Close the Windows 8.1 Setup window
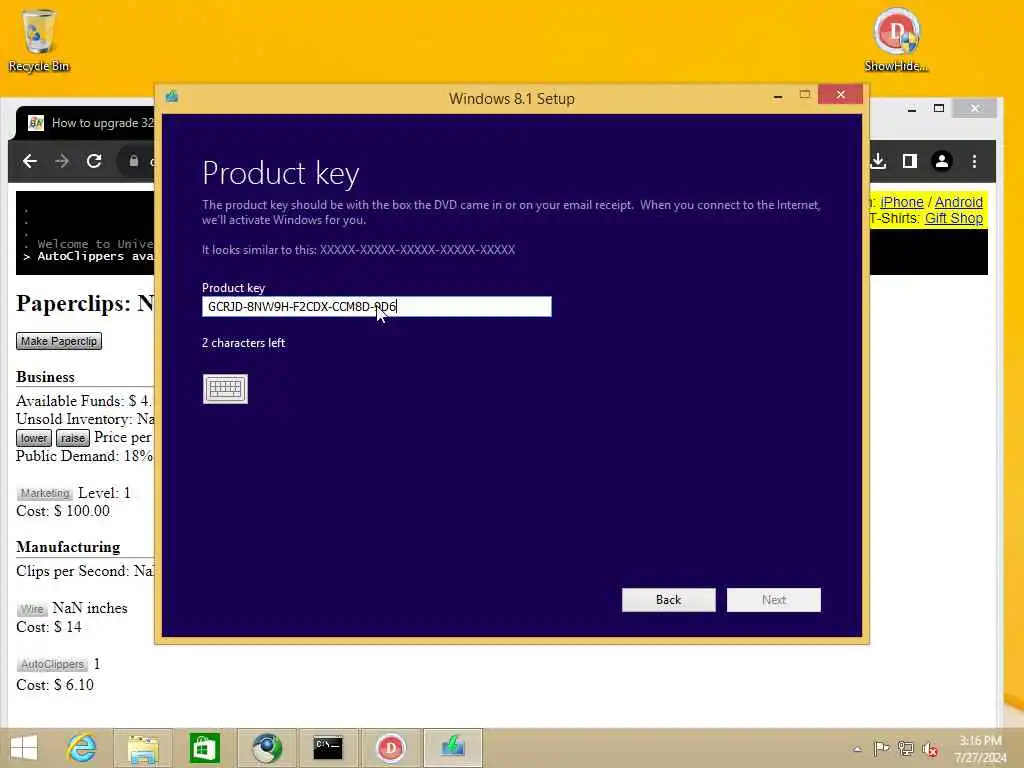The width and height of the screenshot is (1024, 768). point(840,95)
